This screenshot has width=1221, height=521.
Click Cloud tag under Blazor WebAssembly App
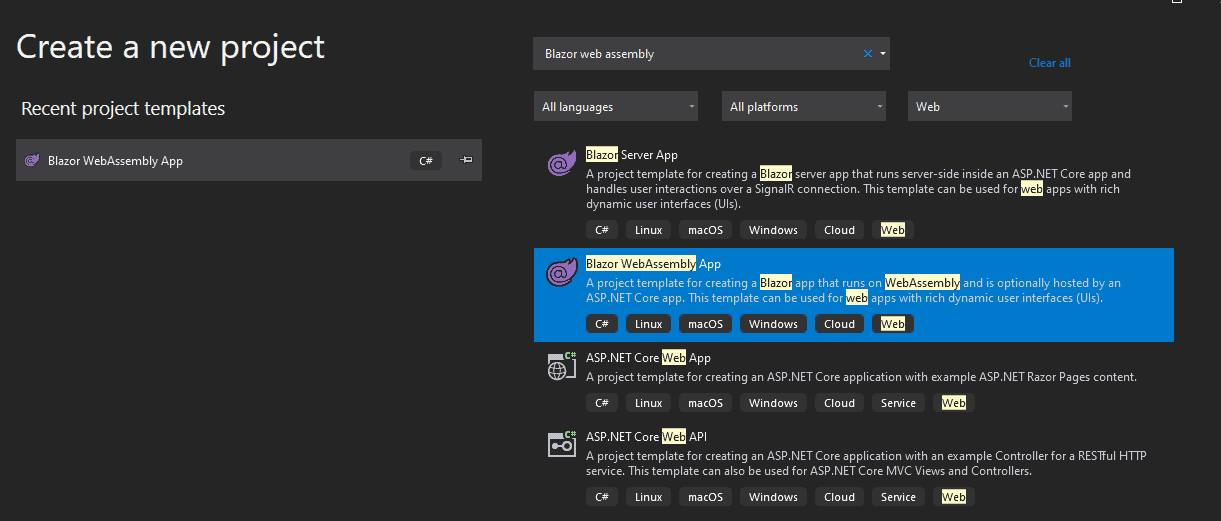click(x=839, y=324)
